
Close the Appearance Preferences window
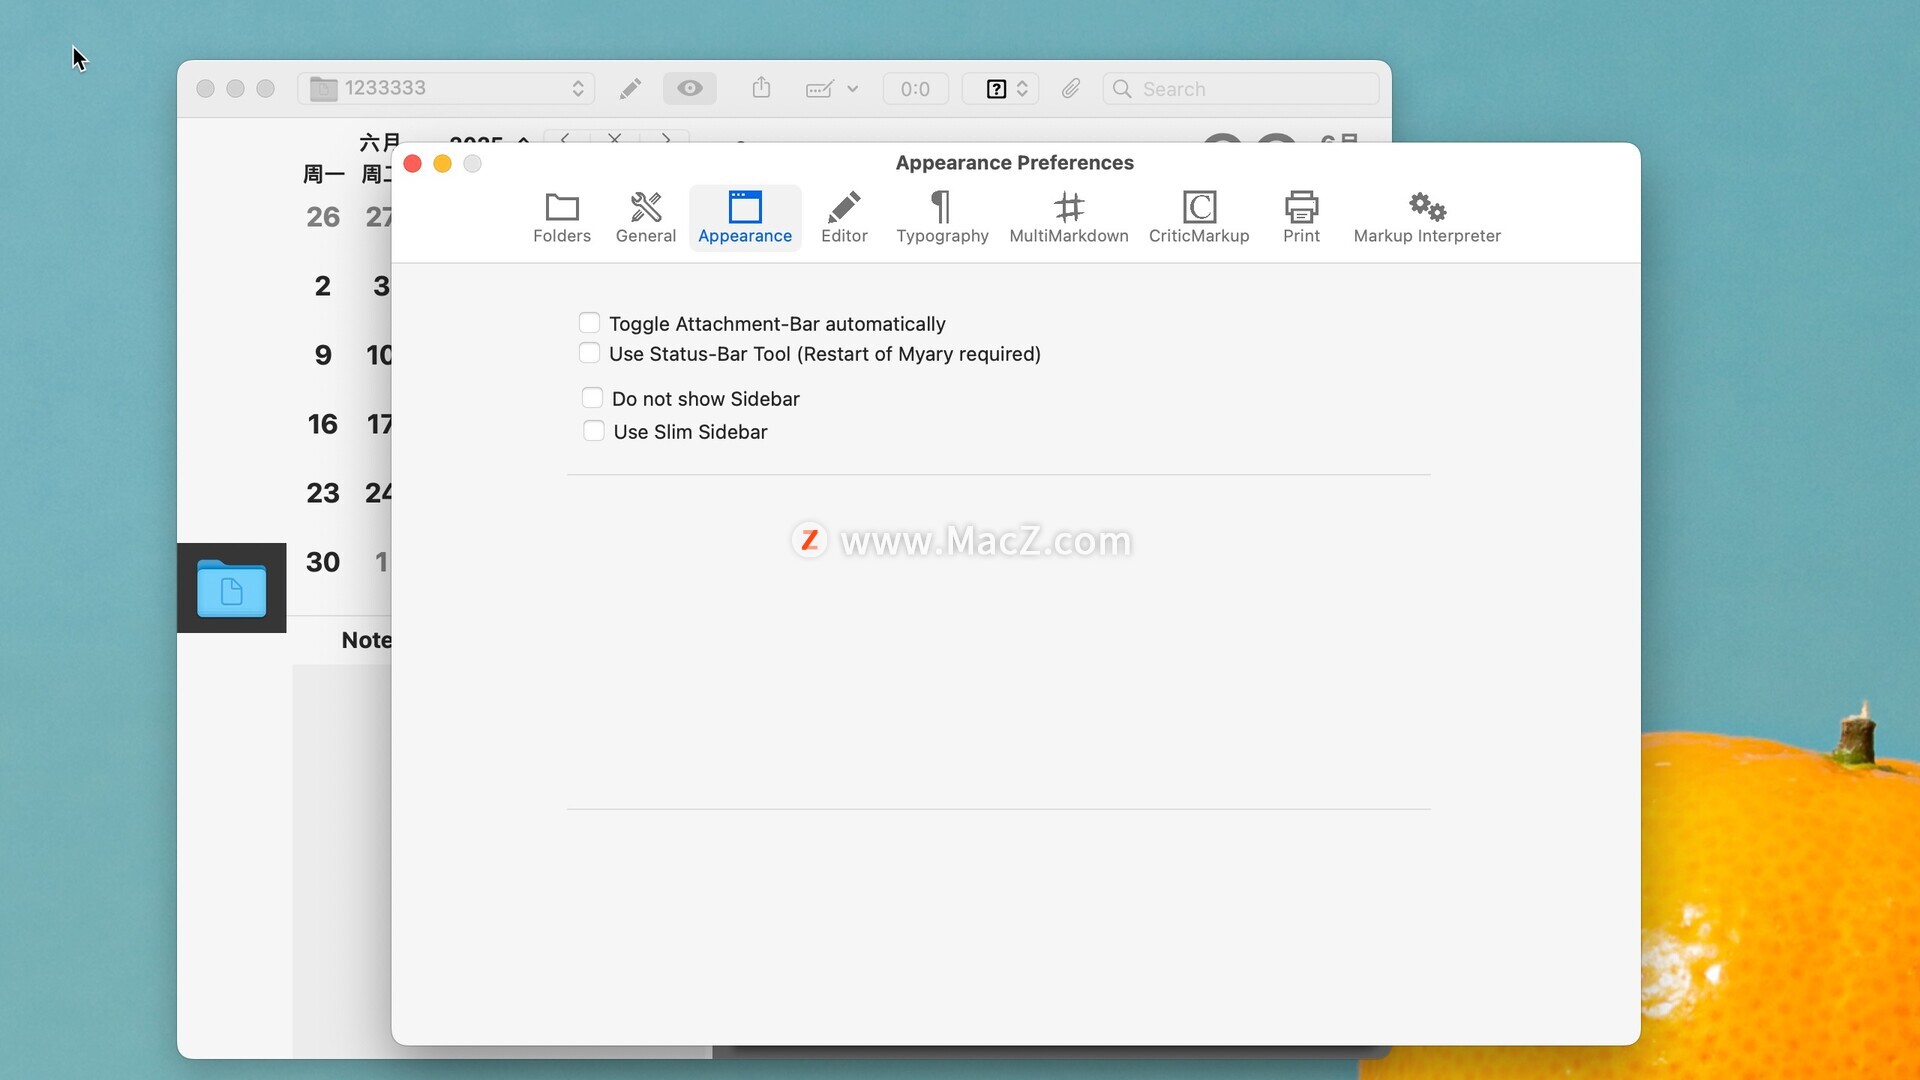[x=412, y=163]
